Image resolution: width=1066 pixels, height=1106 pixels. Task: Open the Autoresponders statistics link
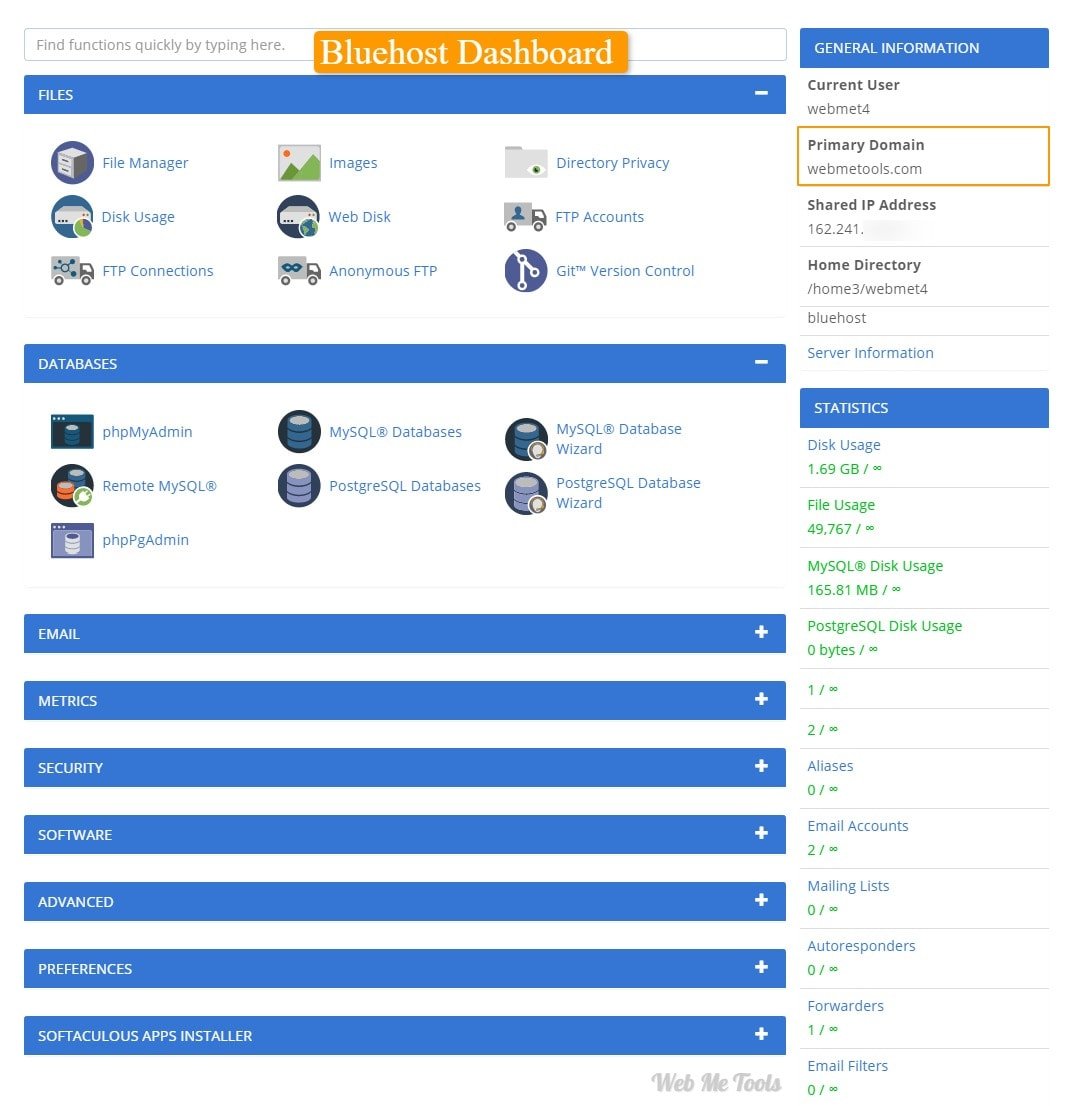(861, 946)
